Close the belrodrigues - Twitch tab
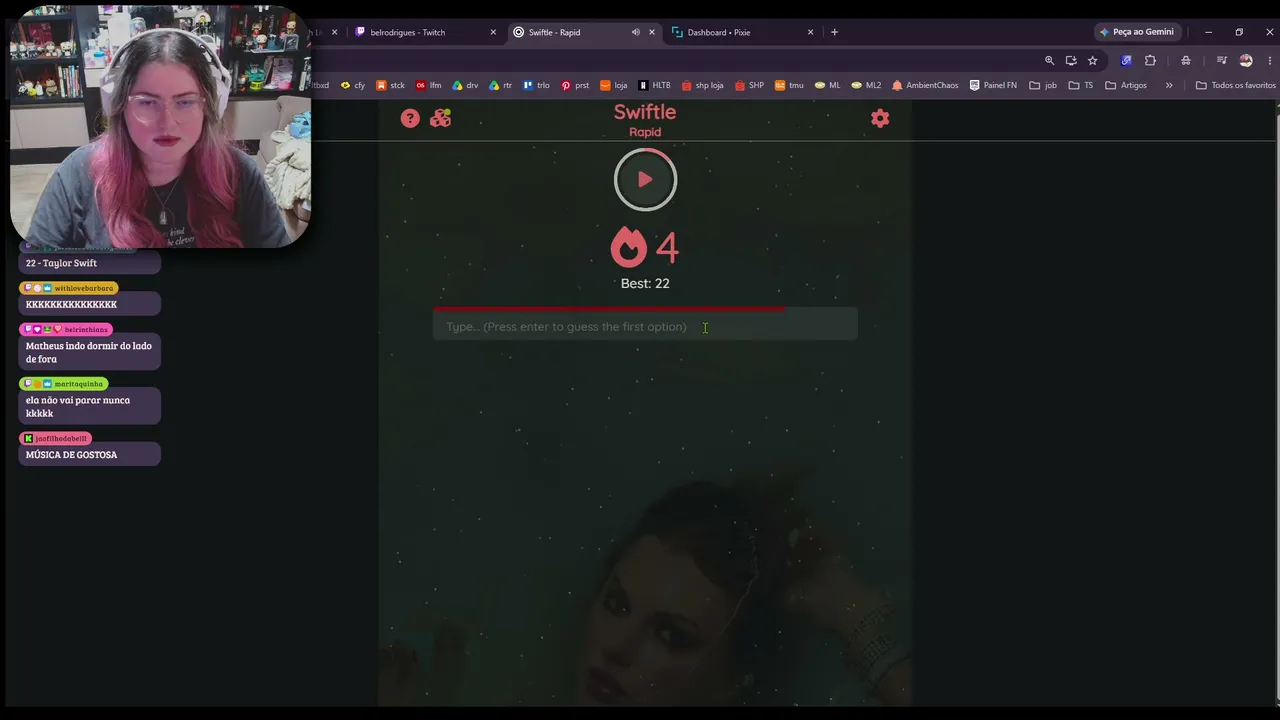The image size is (1280, 720). [493, 32]
